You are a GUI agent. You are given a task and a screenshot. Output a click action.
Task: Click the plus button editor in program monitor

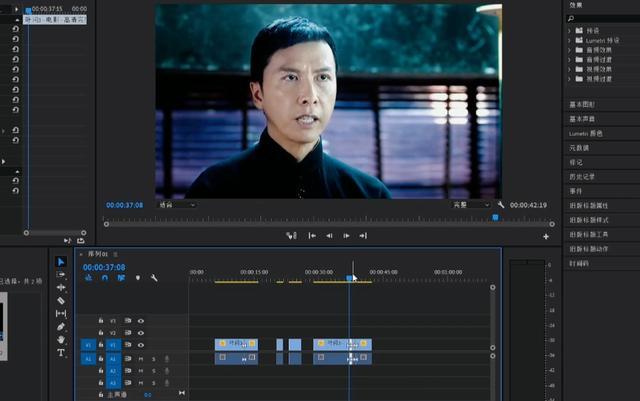click(546, 237)
